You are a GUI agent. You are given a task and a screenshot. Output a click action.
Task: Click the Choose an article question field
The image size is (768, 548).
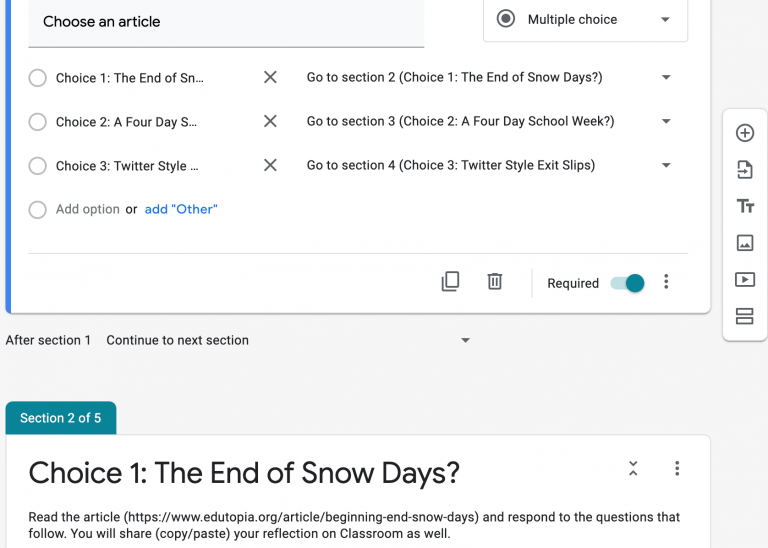(x=226, y=22)
